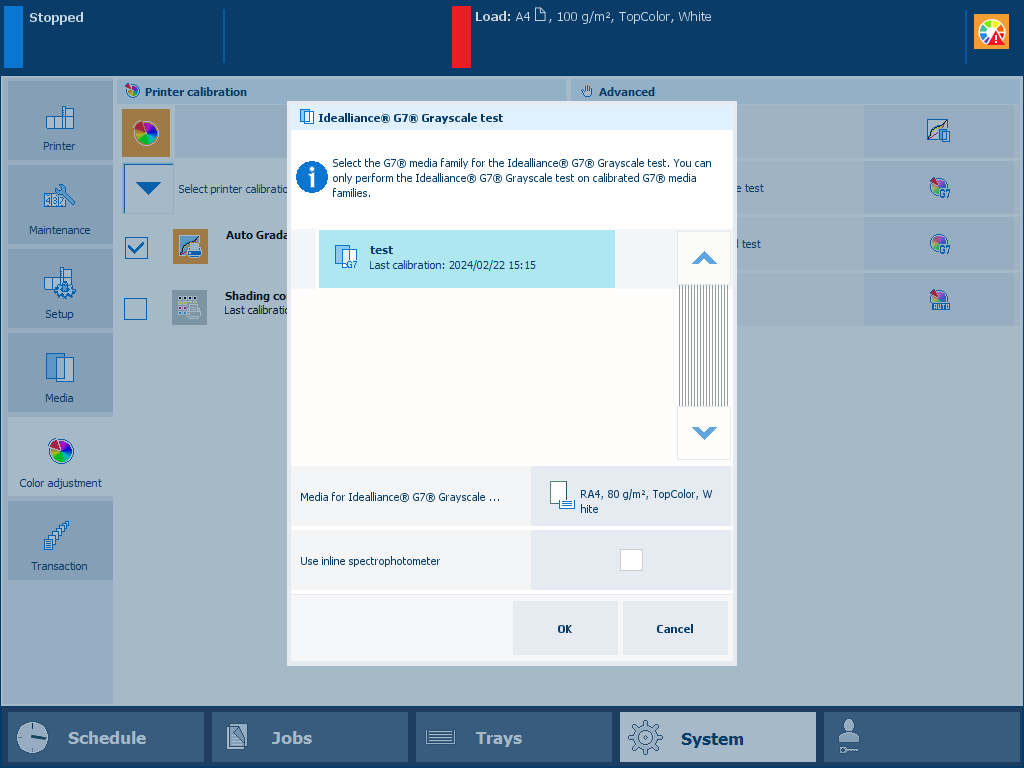The image size is (1024, 768).
Task: Enable Use inline spectrophotometer checkbox
Action: [631, 560]
